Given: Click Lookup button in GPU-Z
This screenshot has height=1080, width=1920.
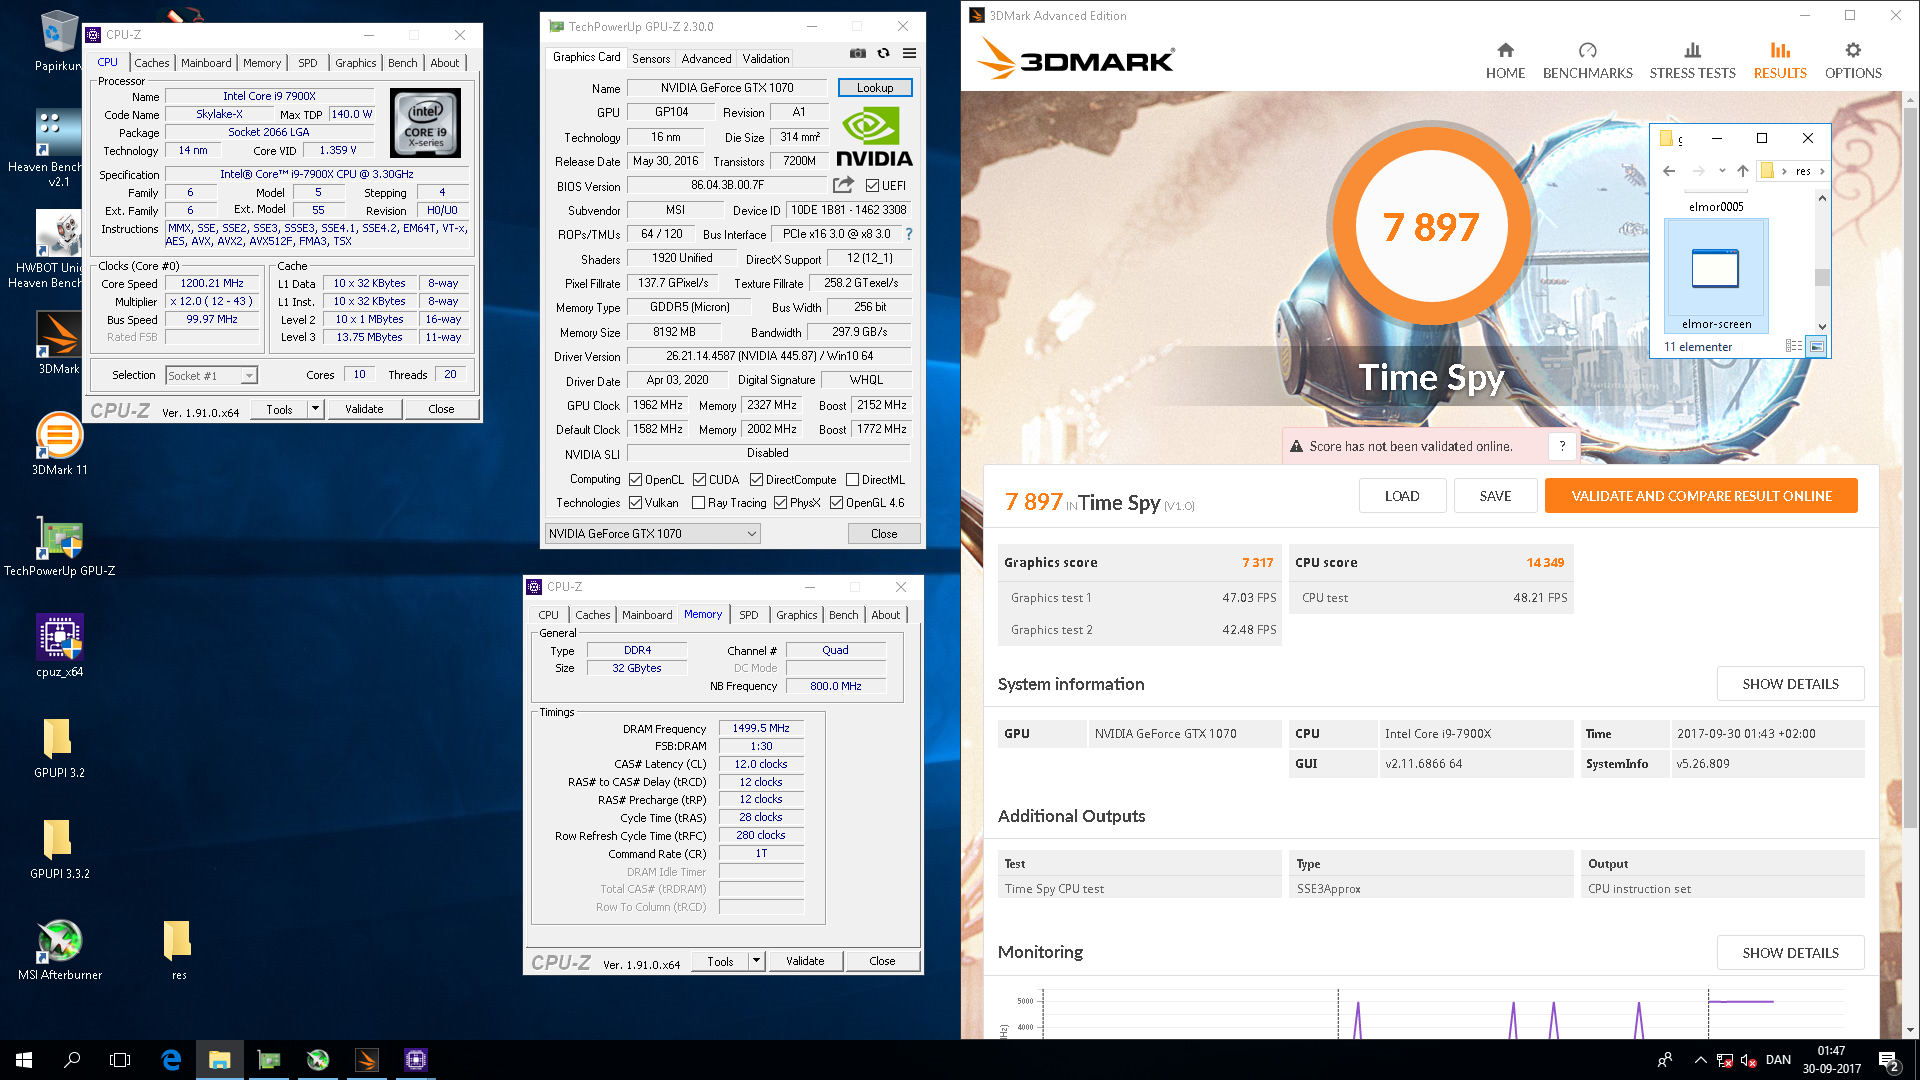Looking at the screenshot, I should click(x=875, y=88).
